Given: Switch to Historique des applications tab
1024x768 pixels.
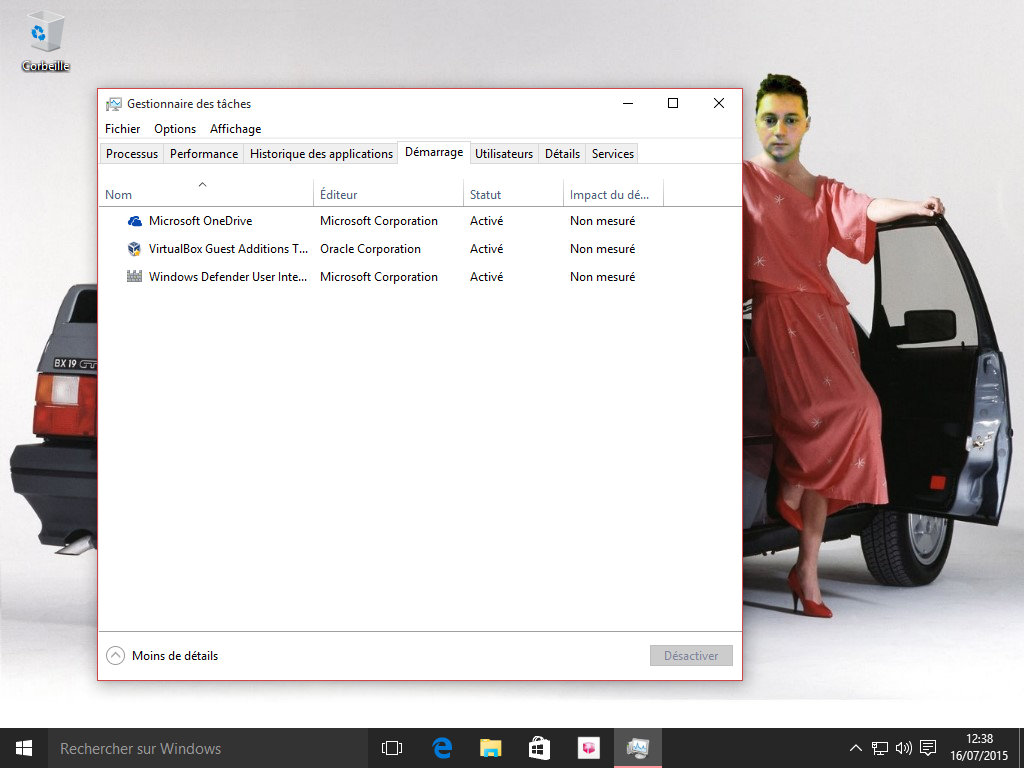Looking at the screenshot, I should click(x=321, y=154).
